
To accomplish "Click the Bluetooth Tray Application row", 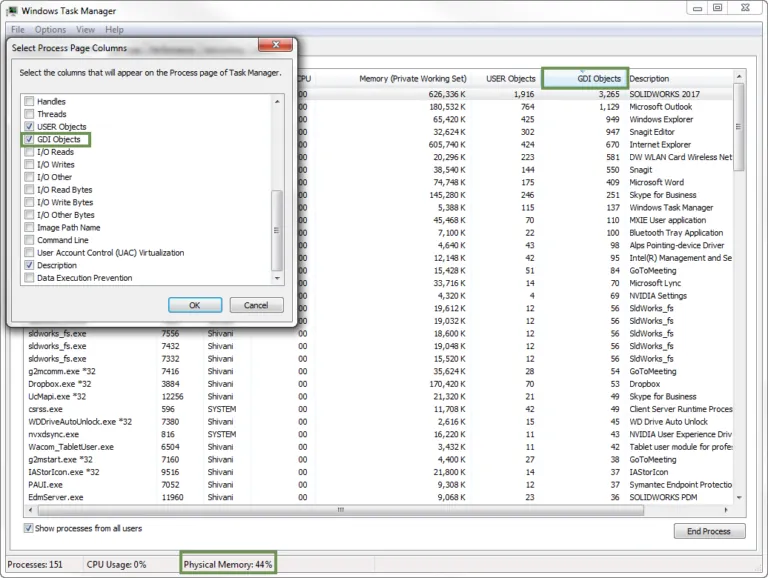I will coord(676,233).
